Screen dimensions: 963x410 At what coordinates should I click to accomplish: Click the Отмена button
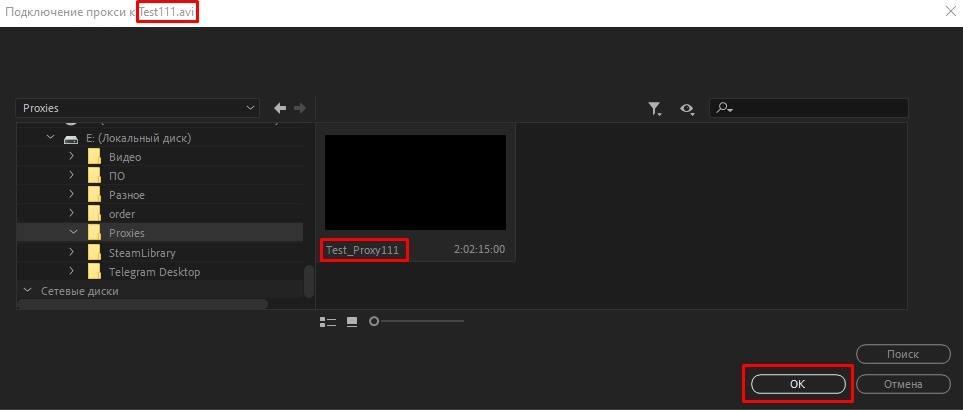coord(903,384)
